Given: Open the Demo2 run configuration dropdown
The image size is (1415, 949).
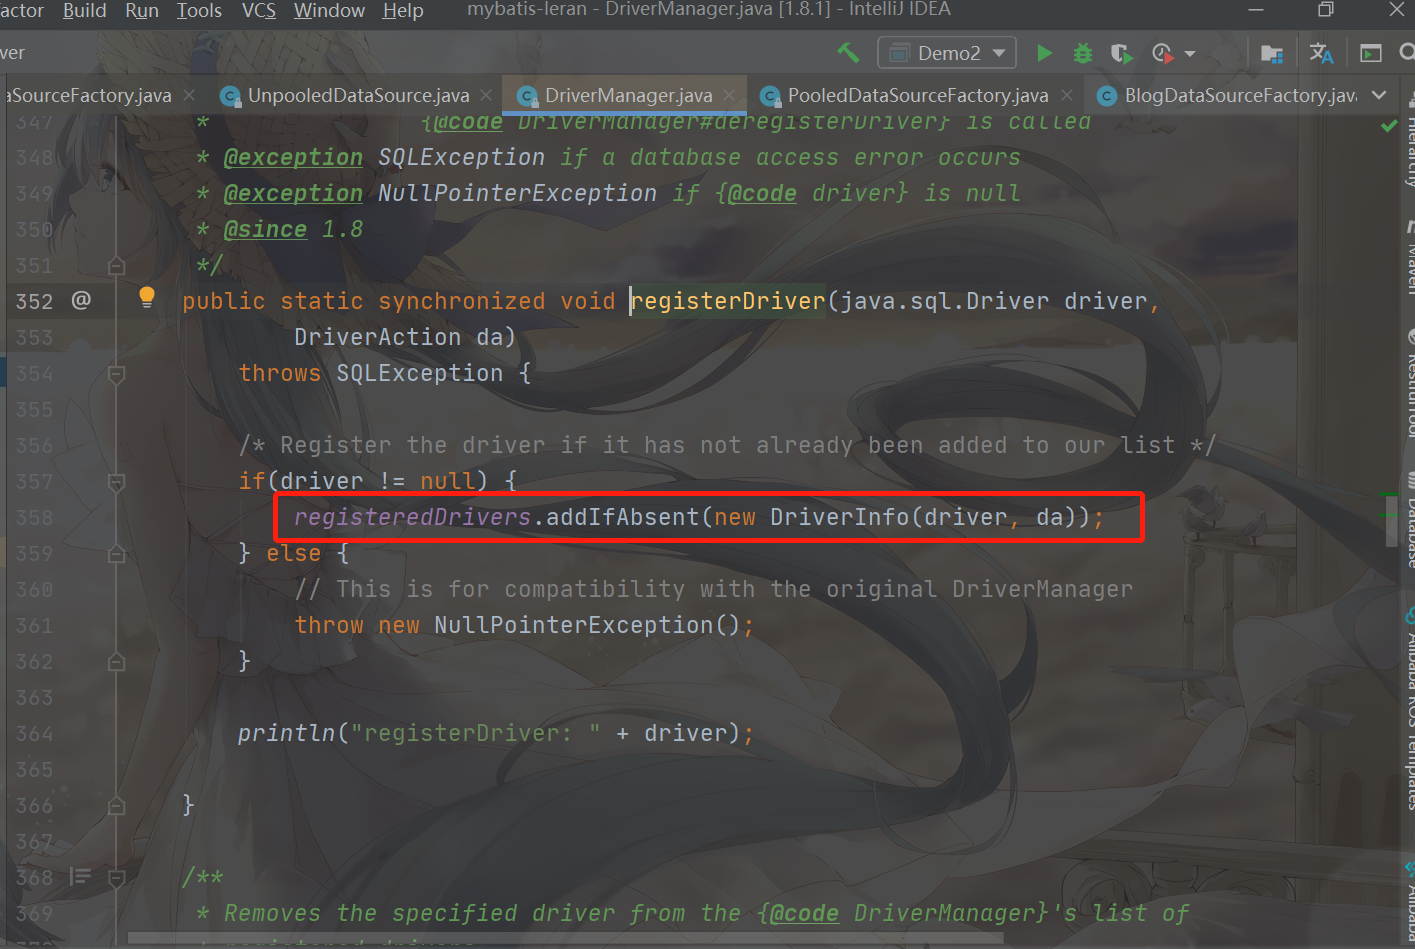Looking at the screenshot, I should coord(947,53).
